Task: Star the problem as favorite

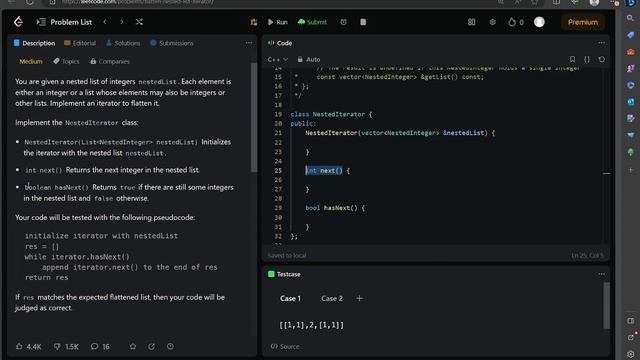Action: 133,347
